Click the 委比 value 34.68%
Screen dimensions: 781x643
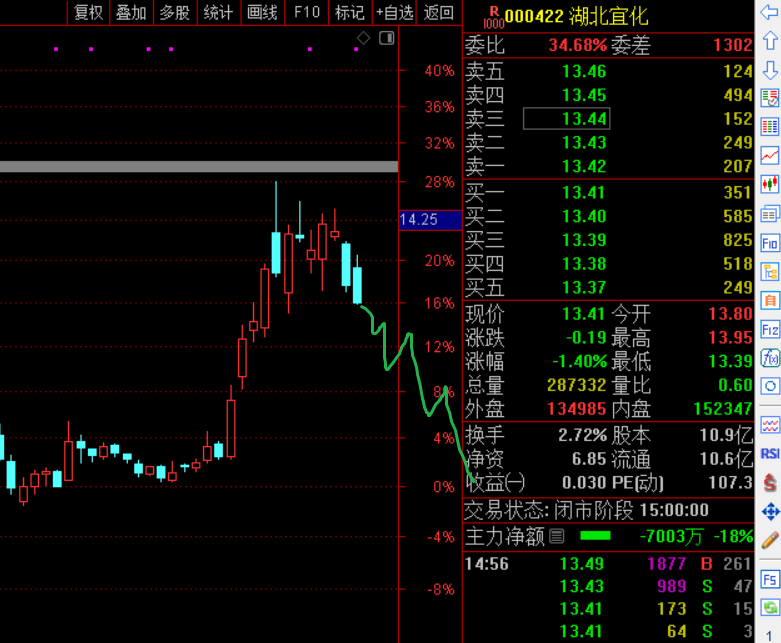coord(578,45)
